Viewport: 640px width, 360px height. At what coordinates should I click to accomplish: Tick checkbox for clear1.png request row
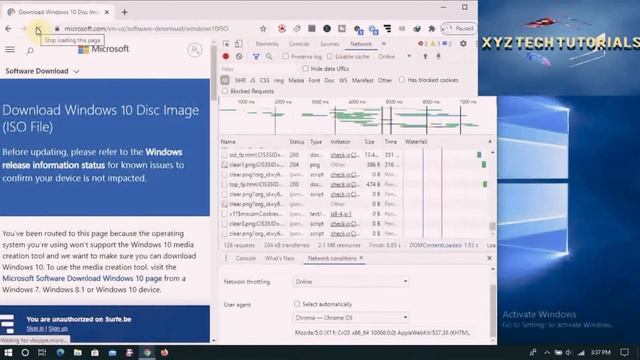(224, 164)
